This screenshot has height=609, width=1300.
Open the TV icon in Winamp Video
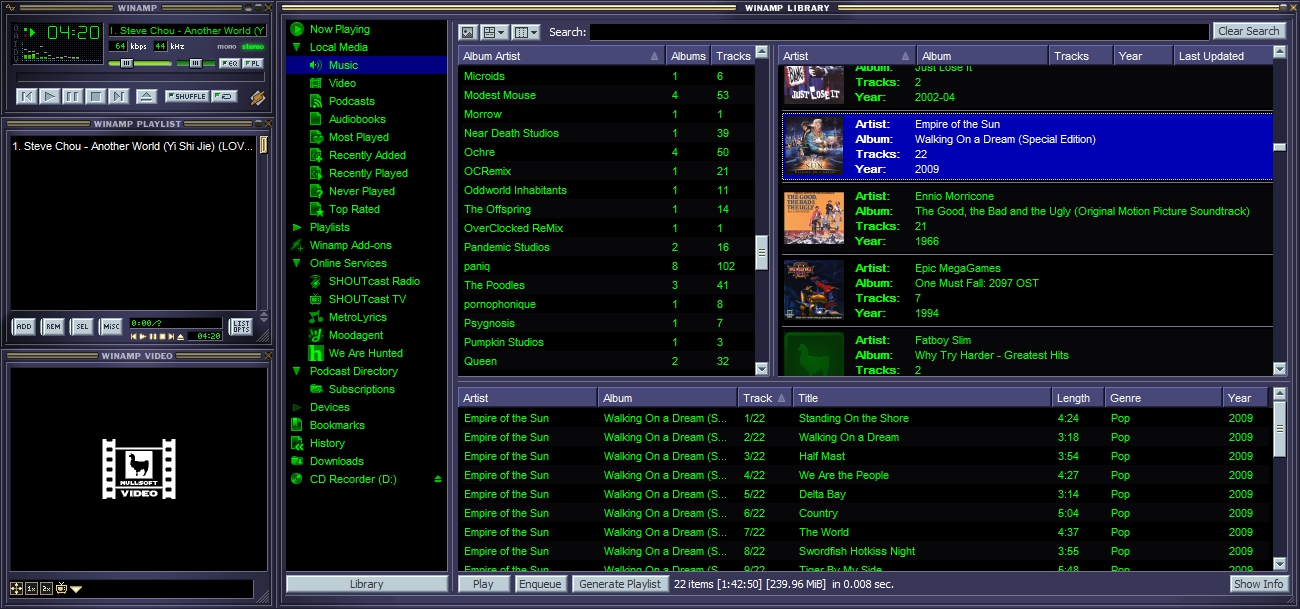[x=60, y=589]
